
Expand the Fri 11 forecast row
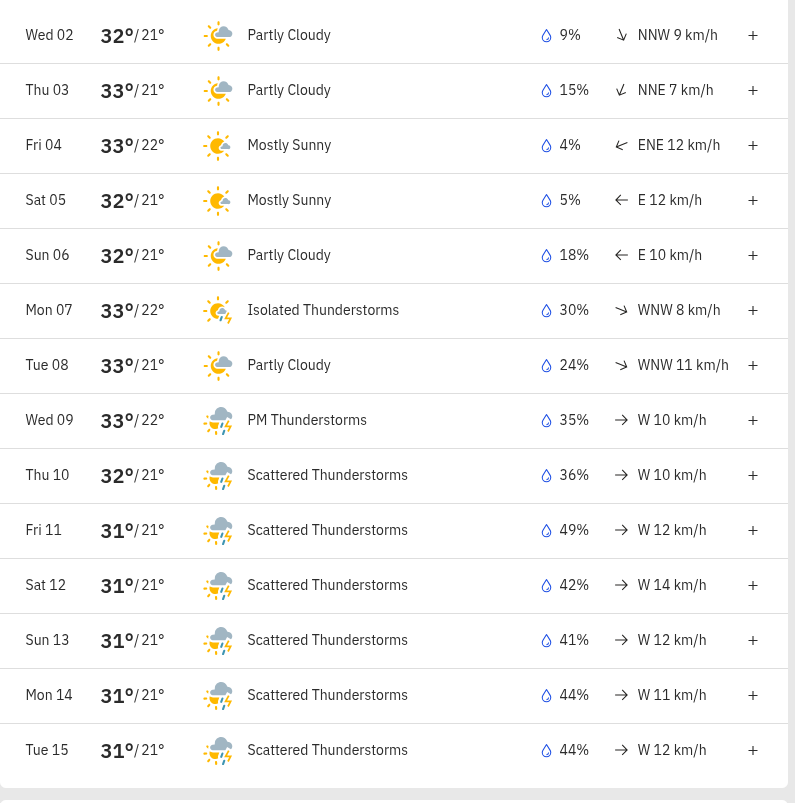pos(752,531)
